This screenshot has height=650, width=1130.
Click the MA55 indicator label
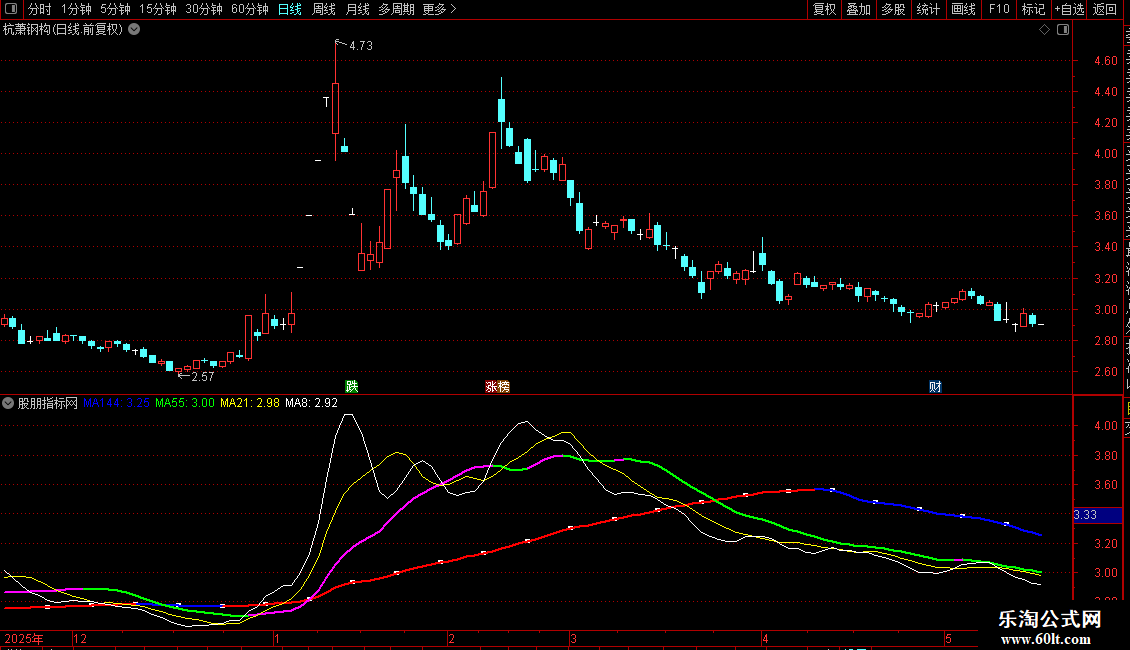point(184,403)
